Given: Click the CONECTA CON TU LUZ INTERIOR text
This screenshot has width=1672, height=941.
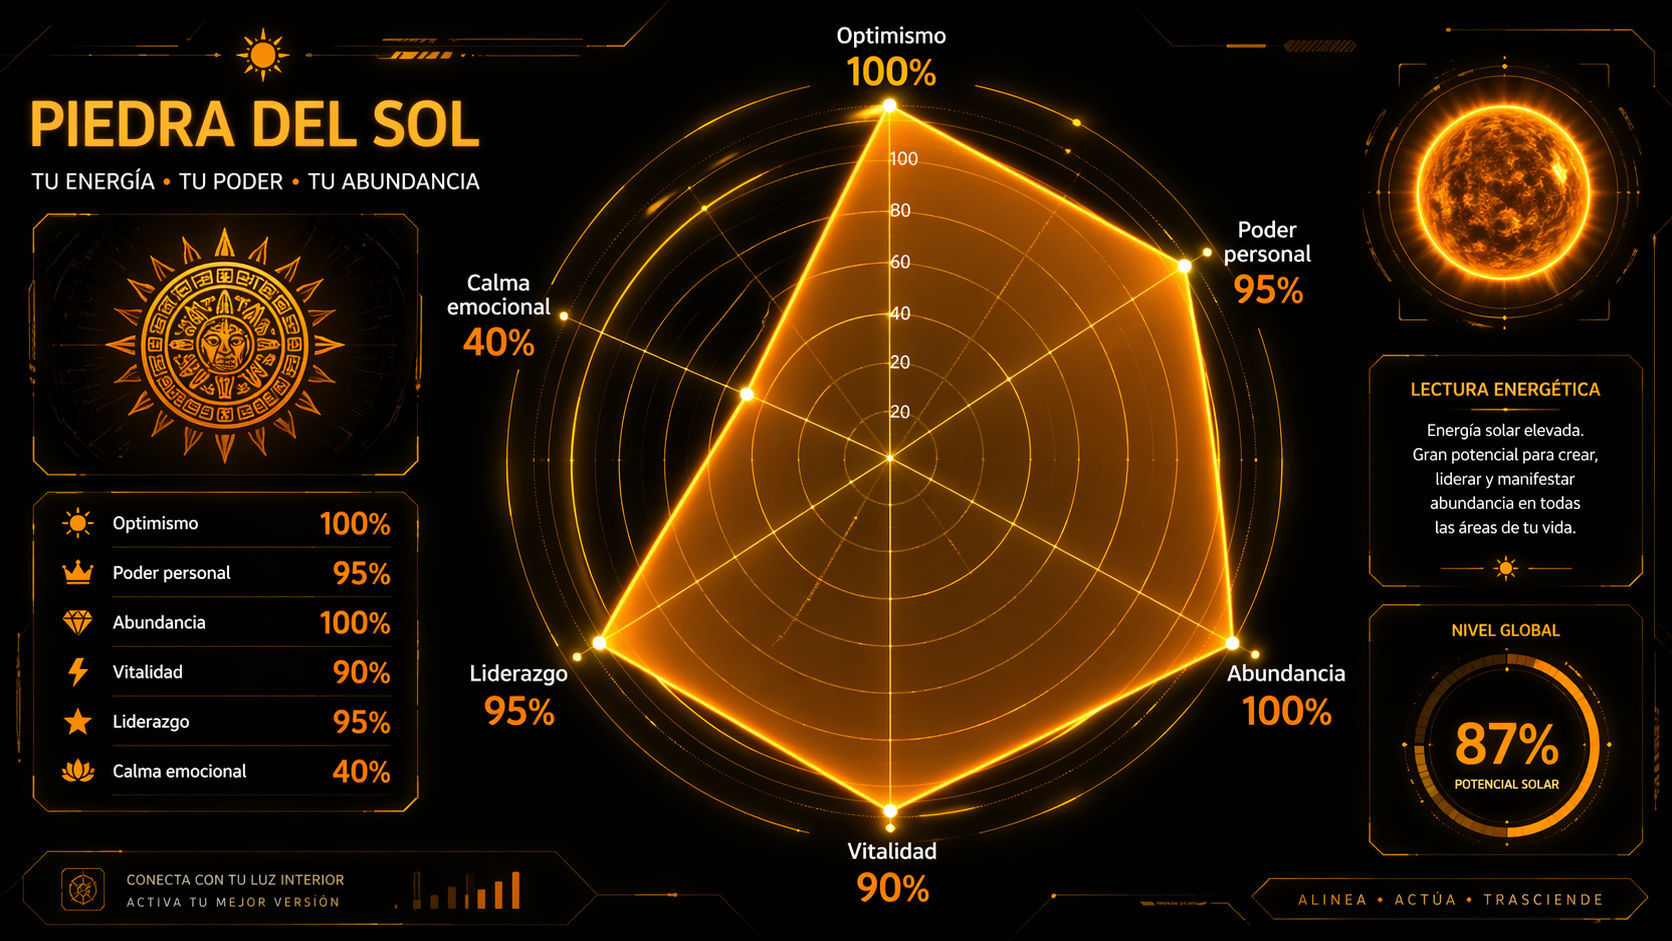Looking at the screenshot, I should [x=235, y=880].
